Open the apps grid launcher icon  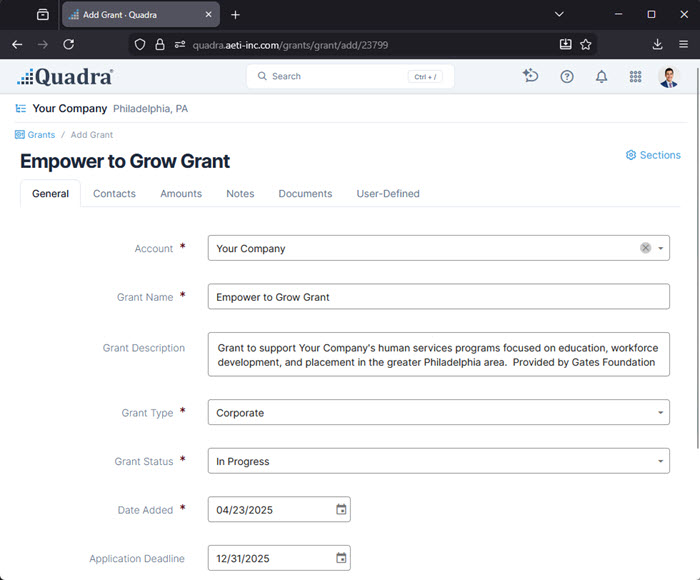point(635,77)
